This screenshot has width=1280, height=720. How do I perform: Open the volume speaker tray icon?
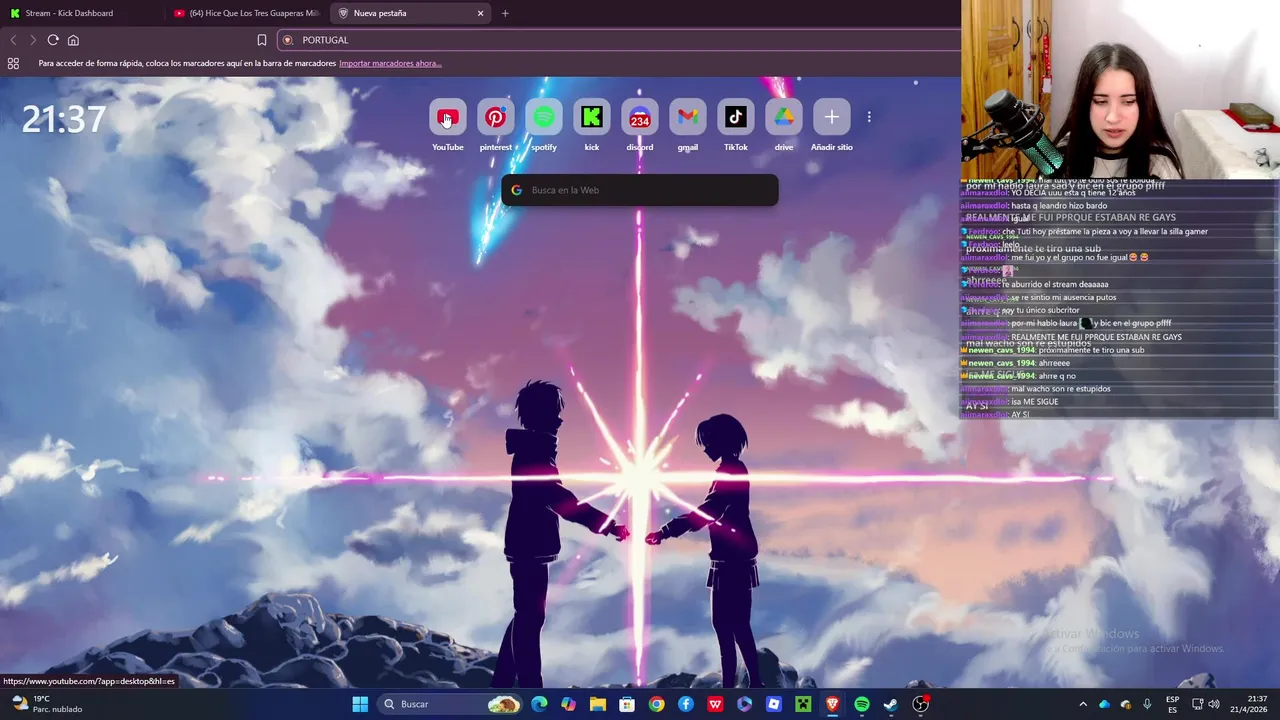(x=1214, y=704)
